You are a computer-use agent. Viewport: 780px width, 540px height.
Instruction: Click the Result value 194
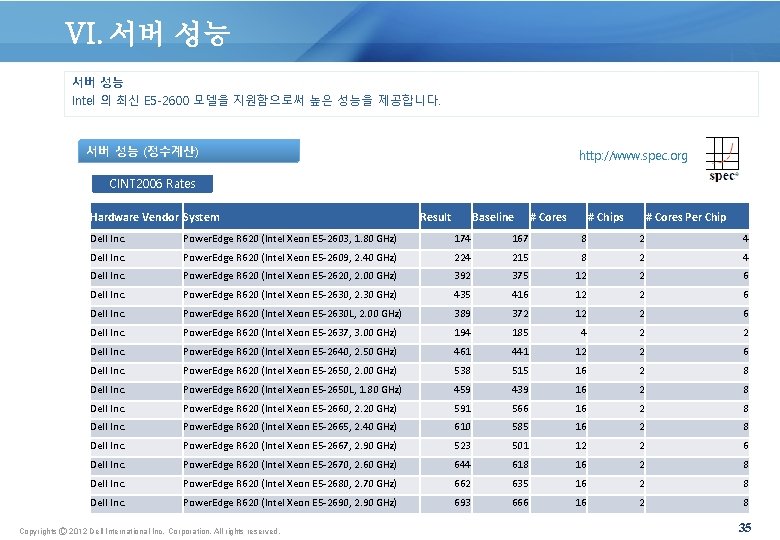click(462, 333)
